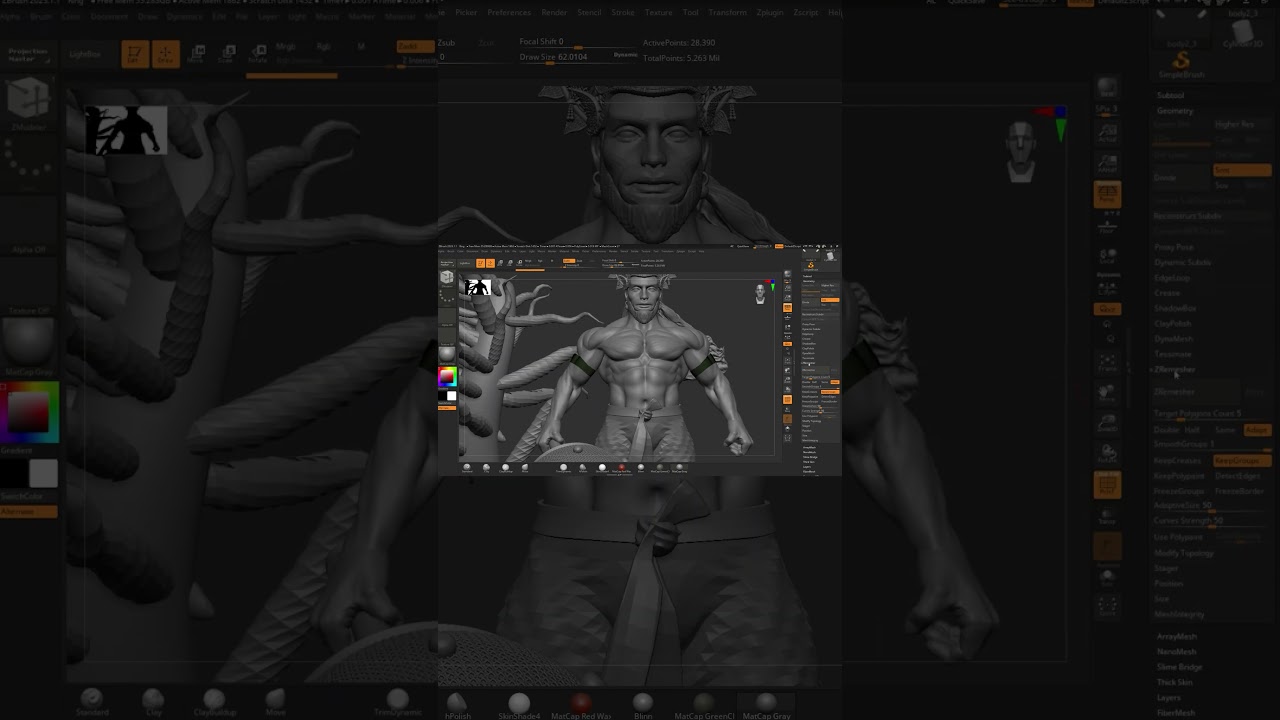Open the Transform menu
This screenshot has height=720, width=1280.
(727, 13)
